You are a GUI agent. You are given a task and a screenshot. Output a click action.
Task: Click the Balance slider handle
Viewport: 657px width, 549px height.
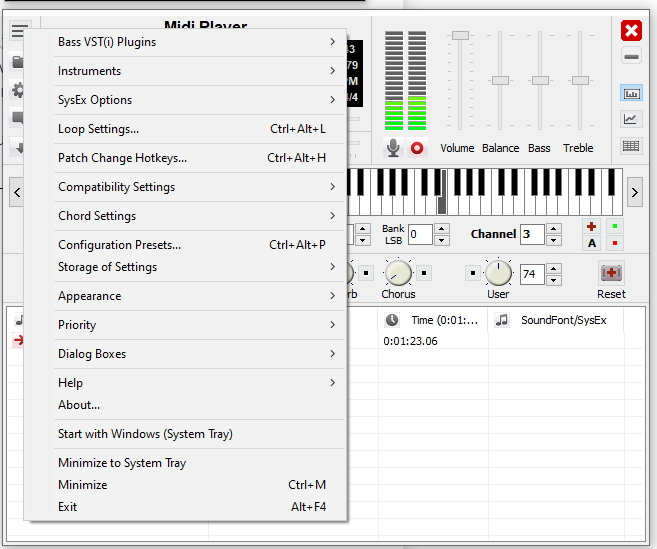point(500,80)
